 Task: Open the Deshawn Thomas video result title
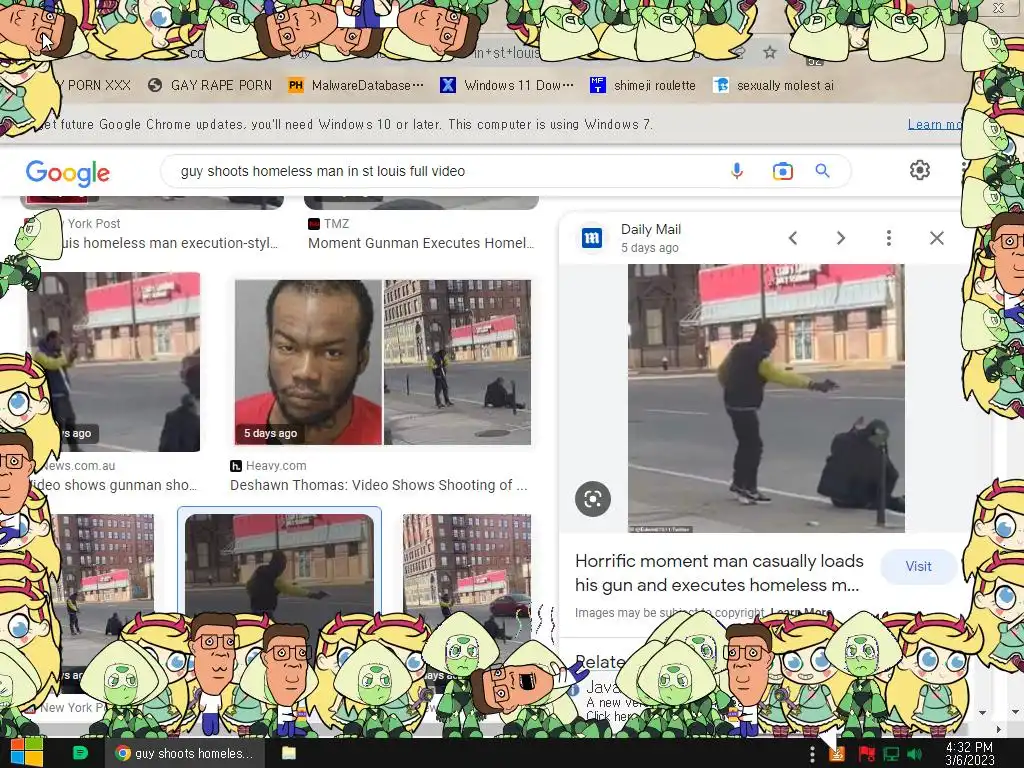pos(378,485)
